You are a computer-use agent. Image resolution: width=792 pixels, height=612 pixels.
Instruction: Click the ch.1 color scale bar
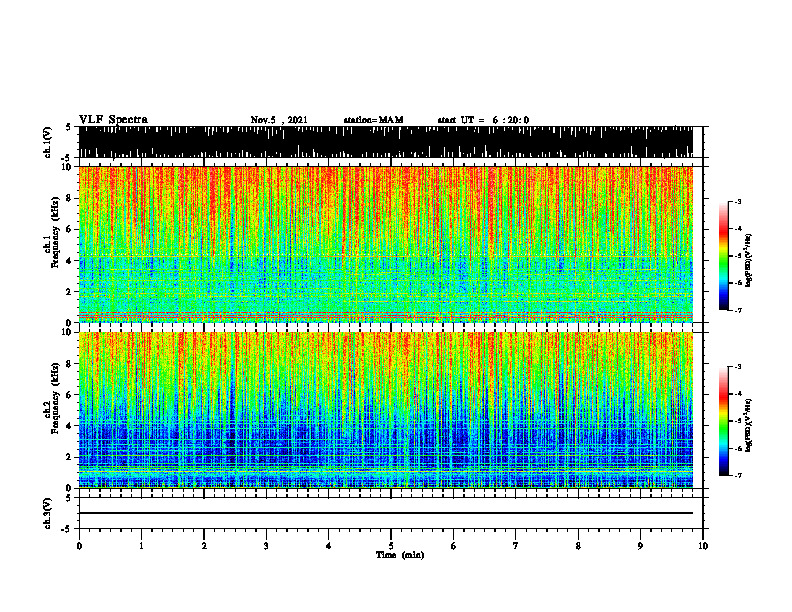724,256
